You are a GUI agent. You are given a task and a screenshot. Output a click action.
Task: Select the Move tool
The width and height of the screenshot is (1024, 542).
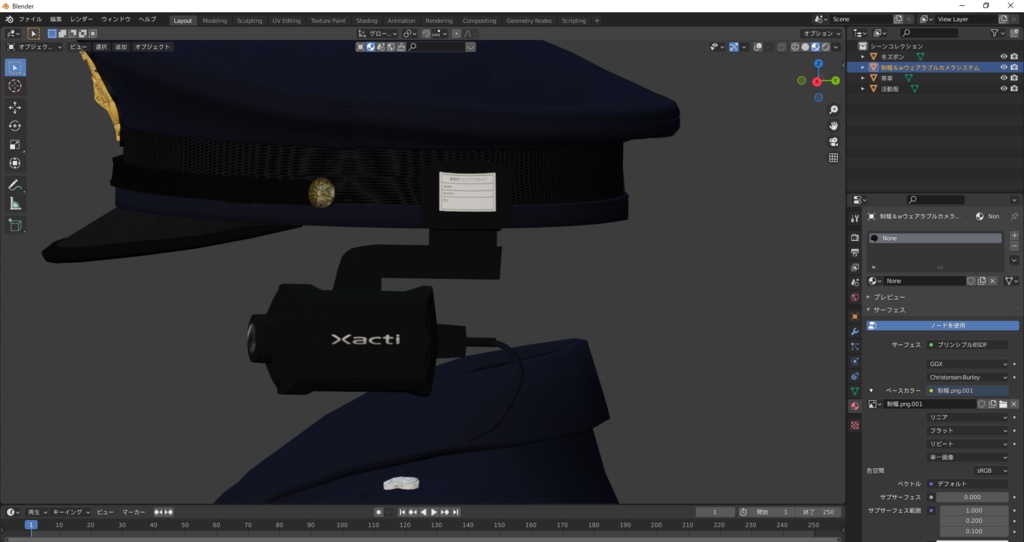click(15, 107)
